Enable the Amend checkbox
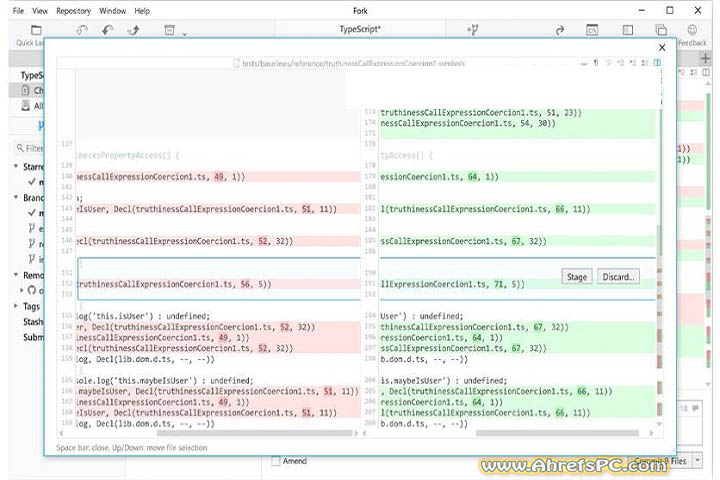 coord(276,461)
